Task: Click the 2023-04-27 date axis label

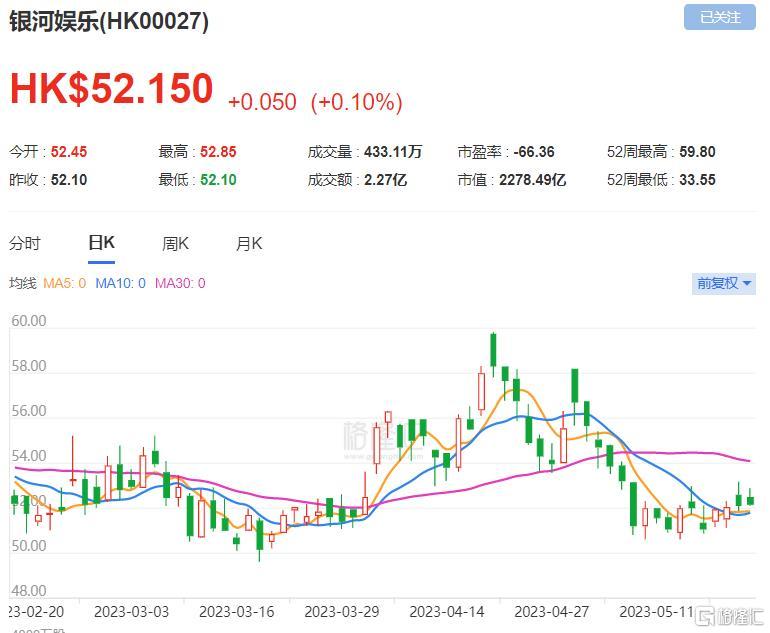Action: [x=551, y=612]
